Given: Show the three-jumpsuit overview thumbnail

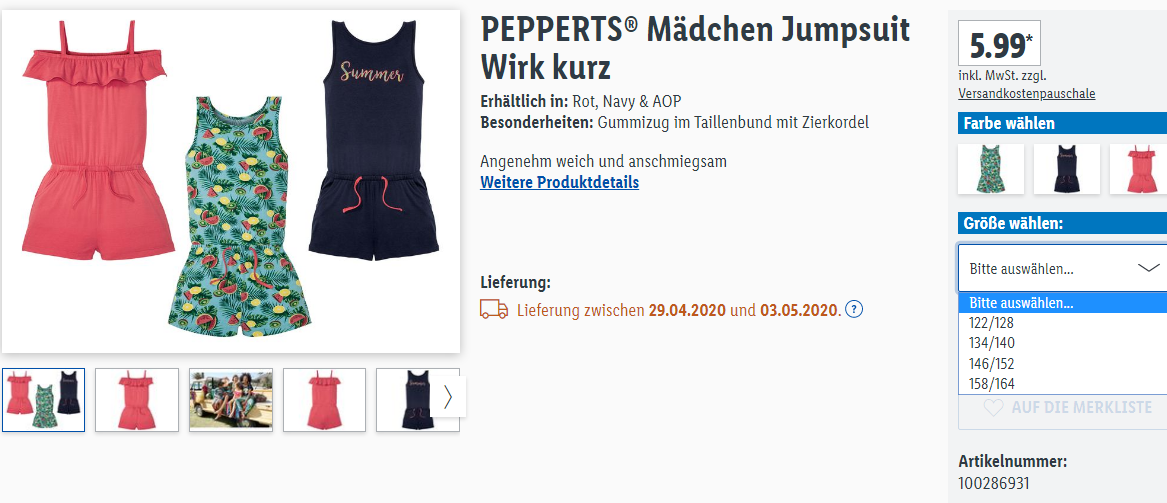Looking at the screenshot, I should click(x=43, y=400).
